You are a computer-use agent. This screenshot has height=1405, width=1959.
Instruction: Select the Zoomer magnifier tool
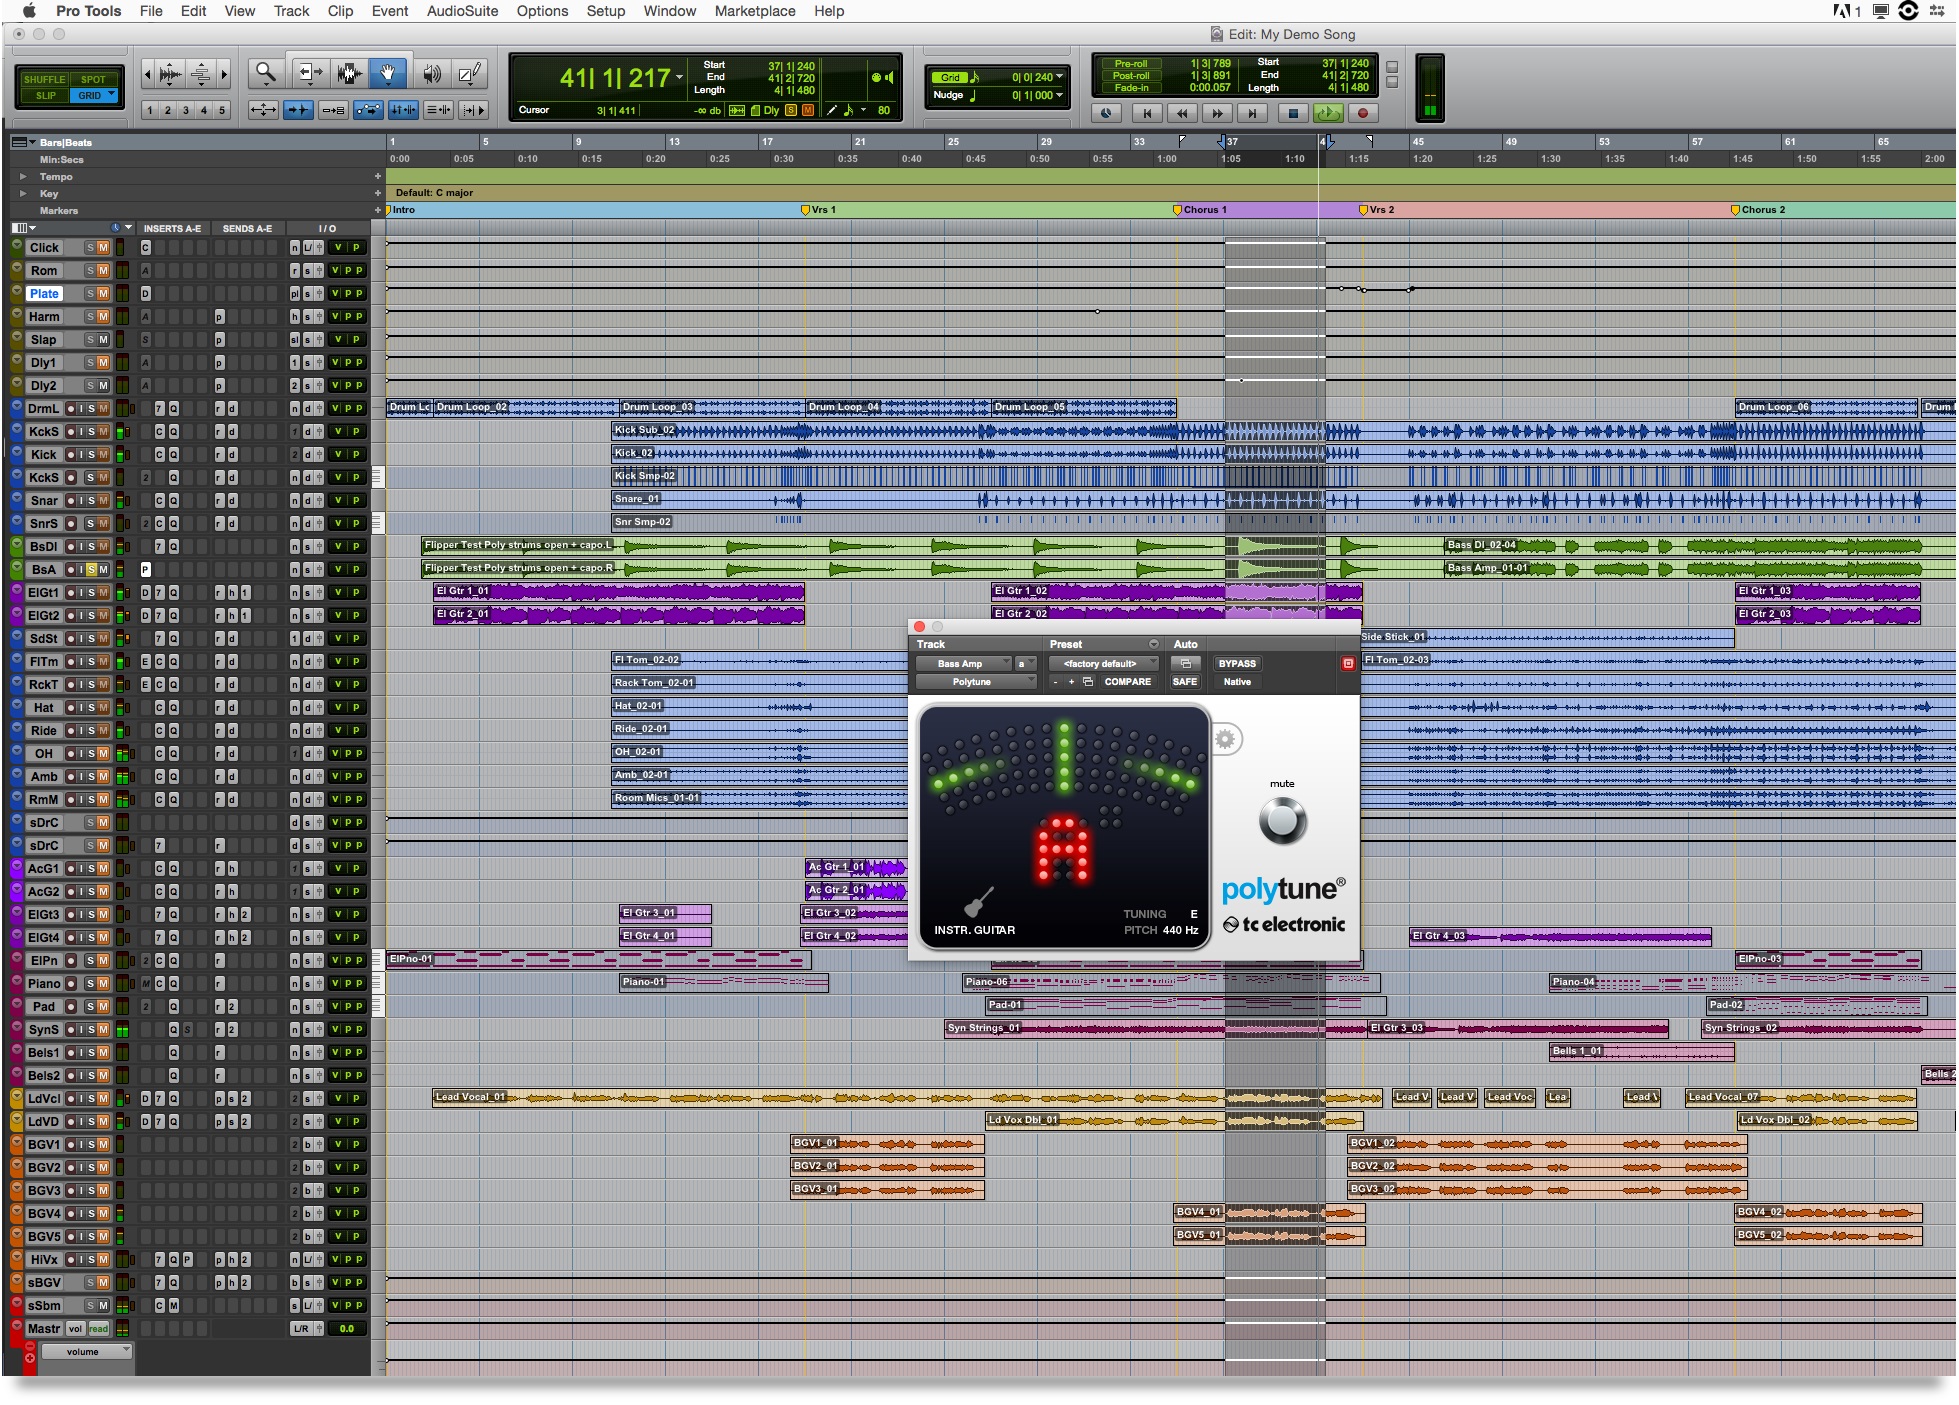(265, 73)
